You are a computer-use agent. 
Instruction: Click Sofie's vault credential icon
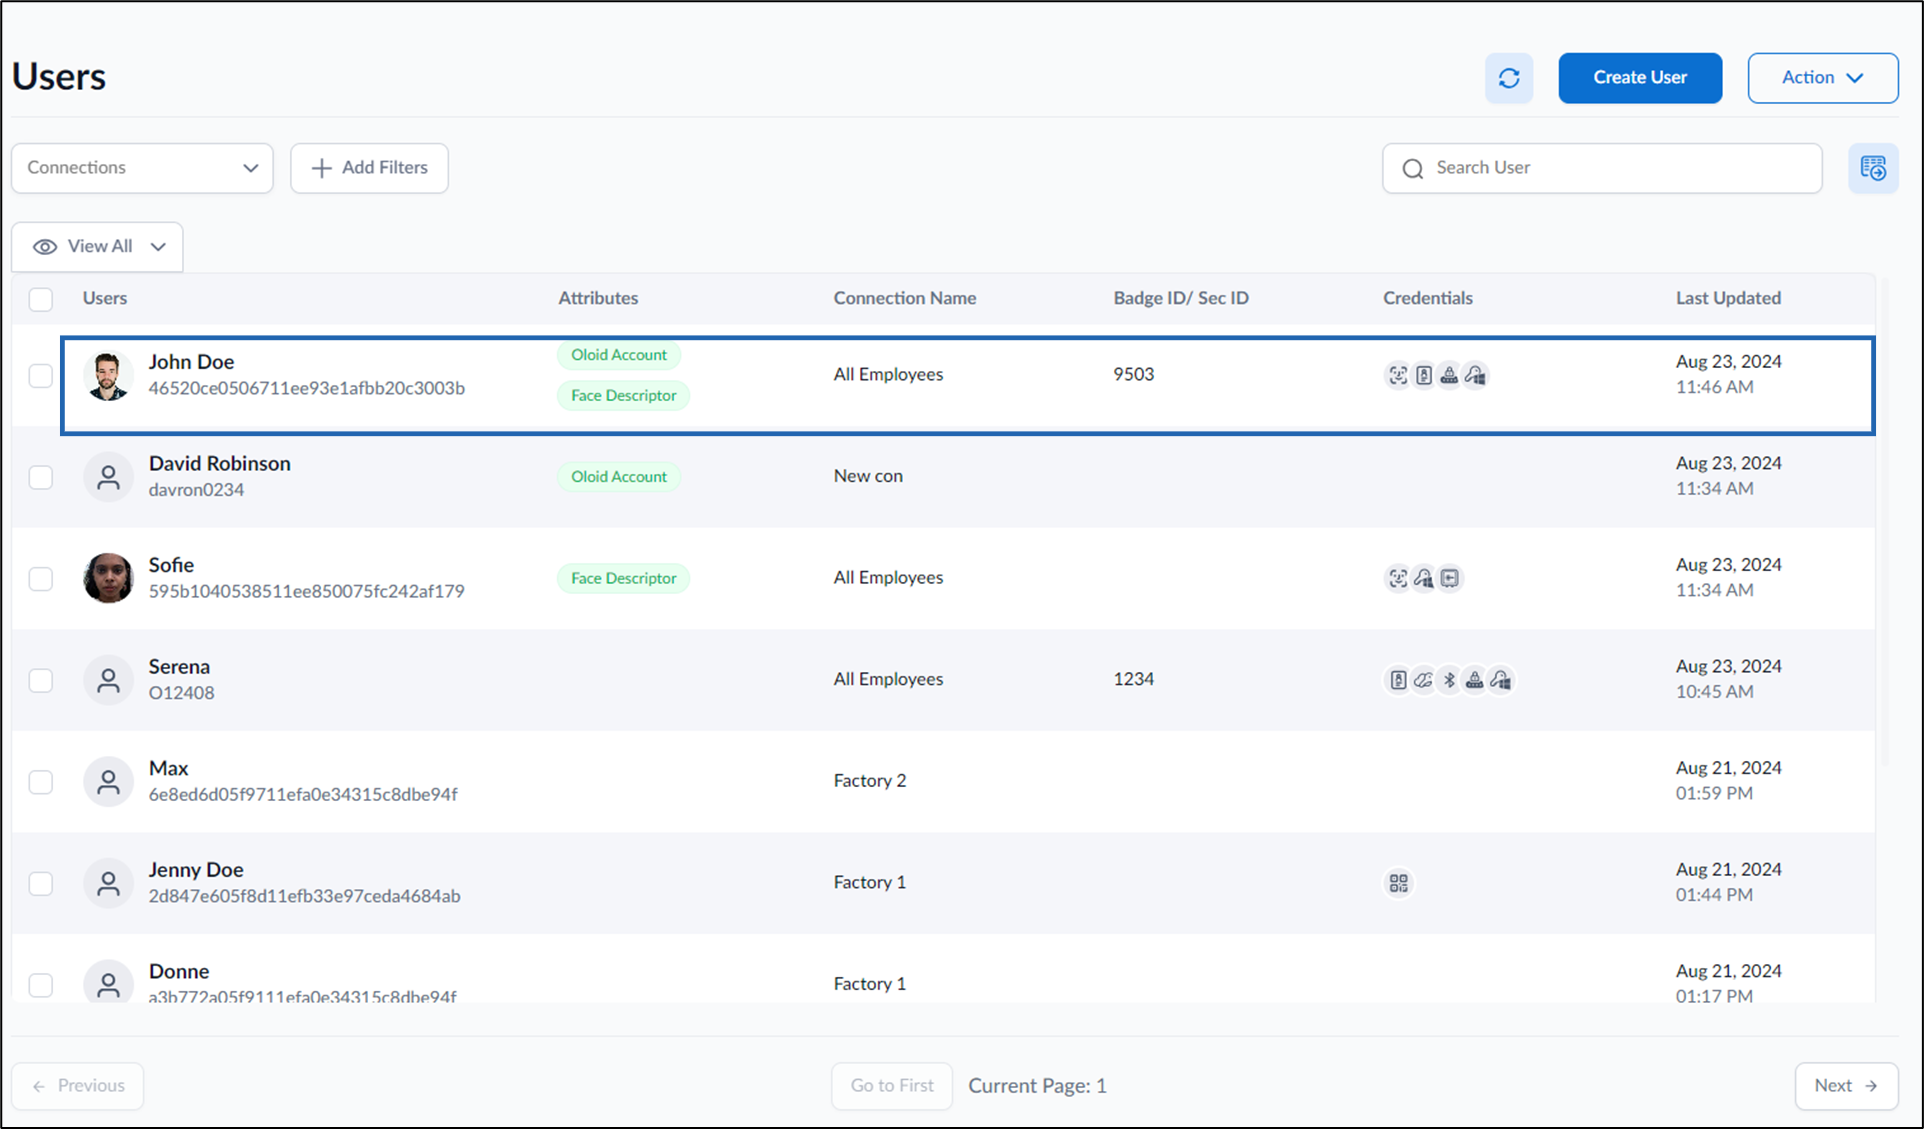(1449, 578)
